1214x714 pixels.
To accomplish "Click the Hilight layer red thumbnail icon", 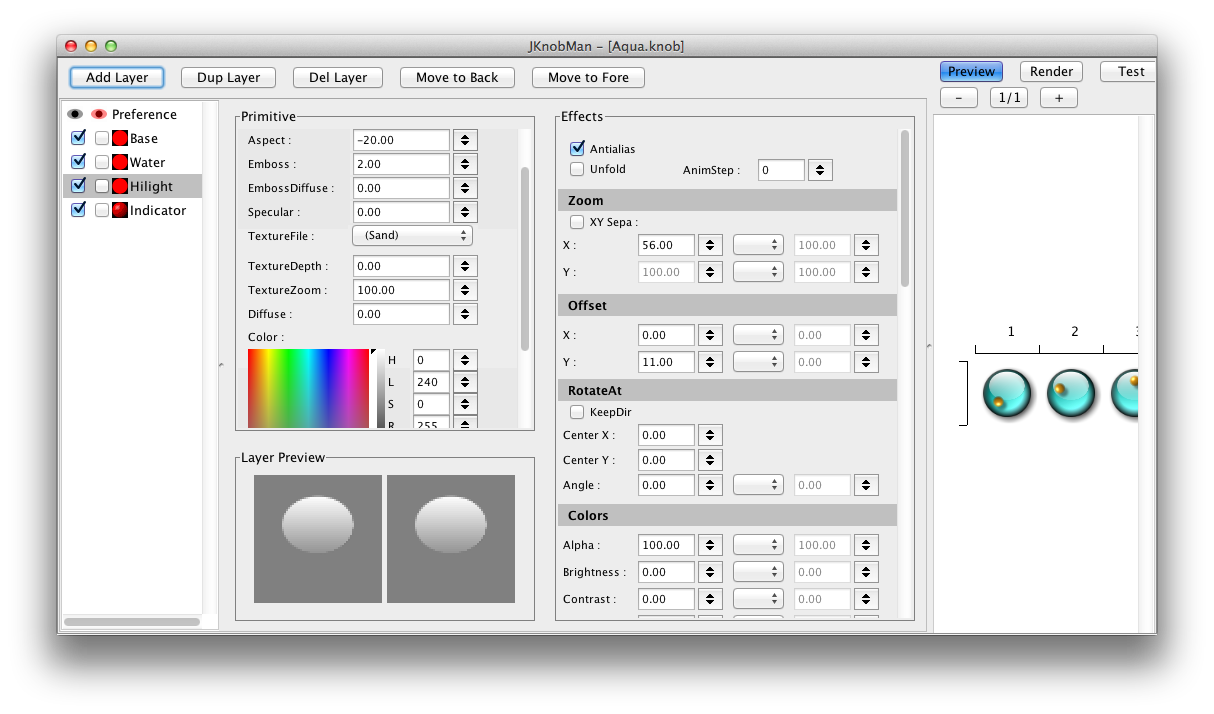I will [x=120, y=186].
